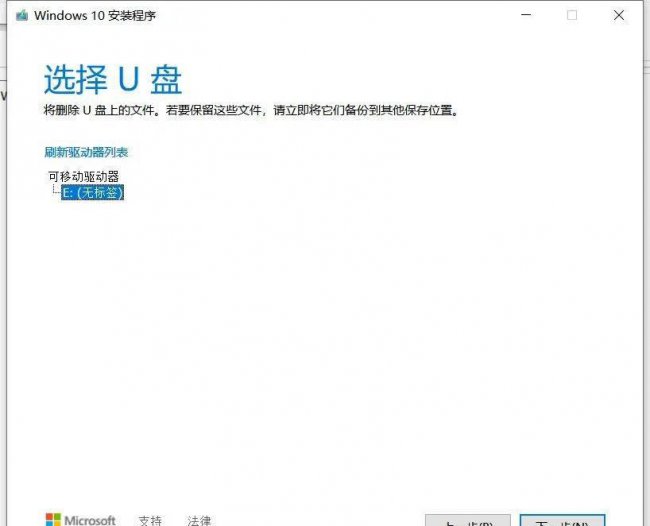The height and width of the screenshot is (526, 650).
Task: Select the E: (无标签) drive entry
Action: click(93, 192)
